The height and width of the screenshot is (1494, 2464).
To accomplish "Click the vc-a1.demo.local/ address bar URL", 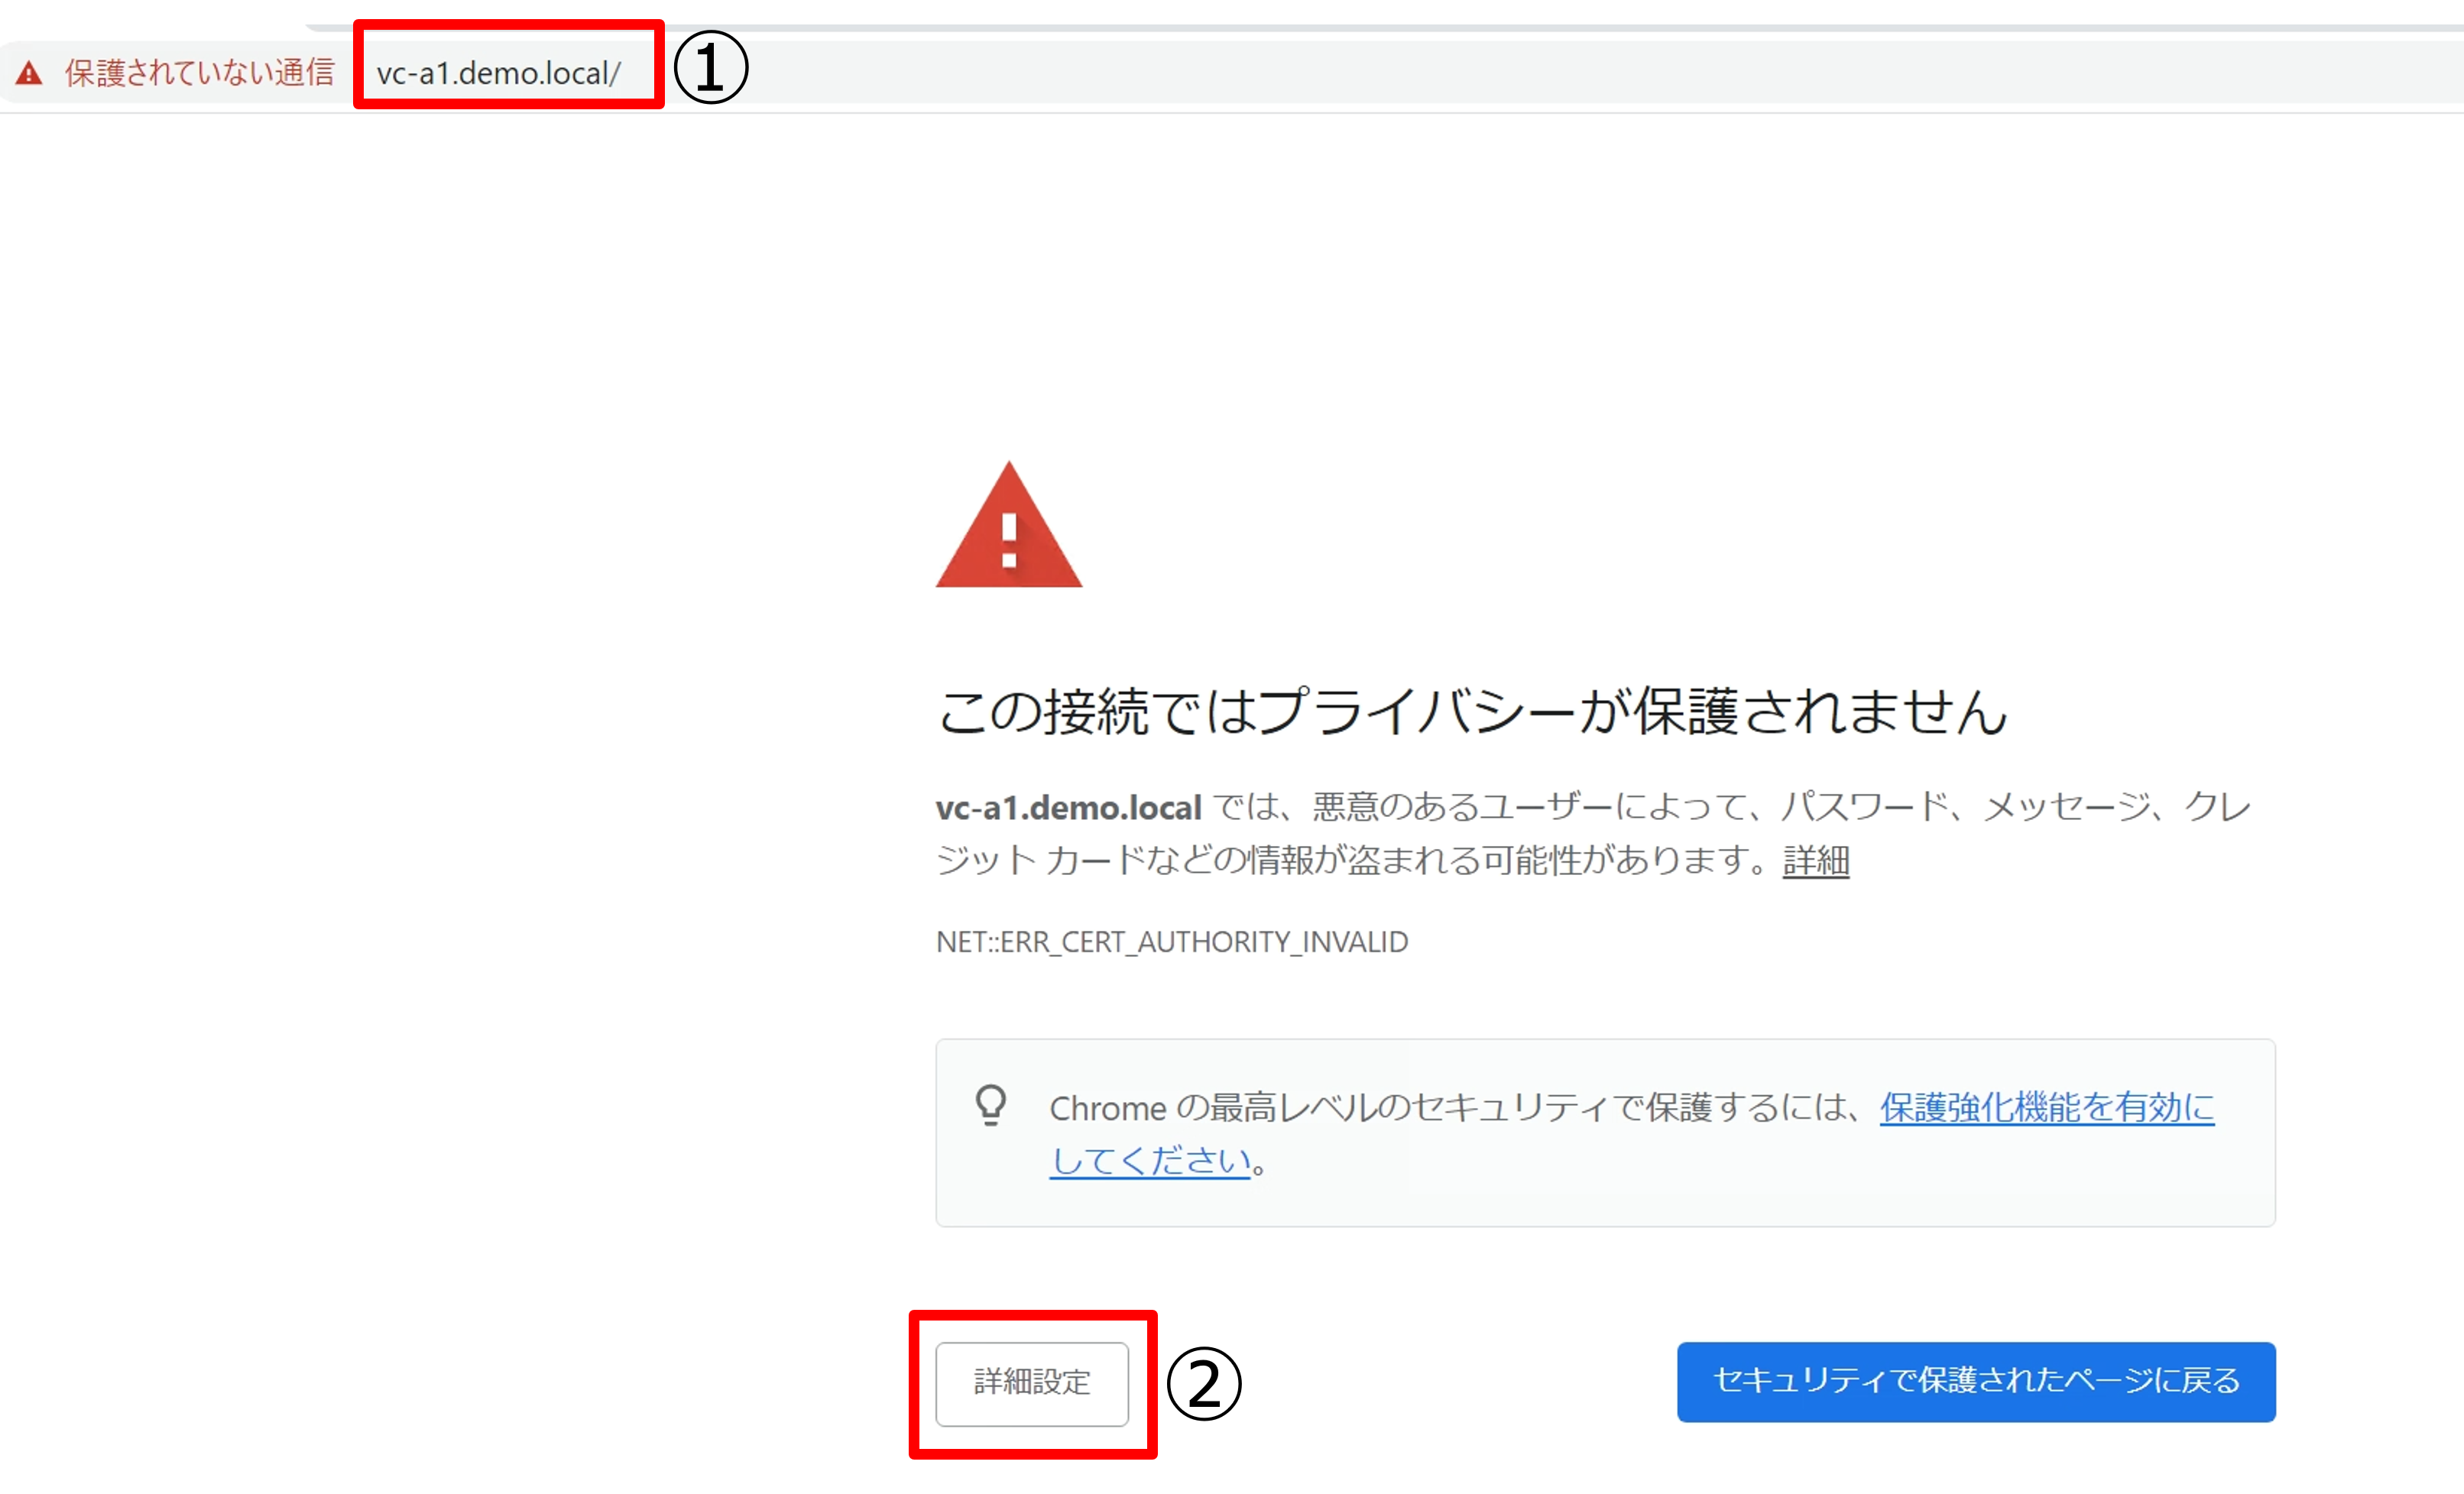I will [498, 73].
